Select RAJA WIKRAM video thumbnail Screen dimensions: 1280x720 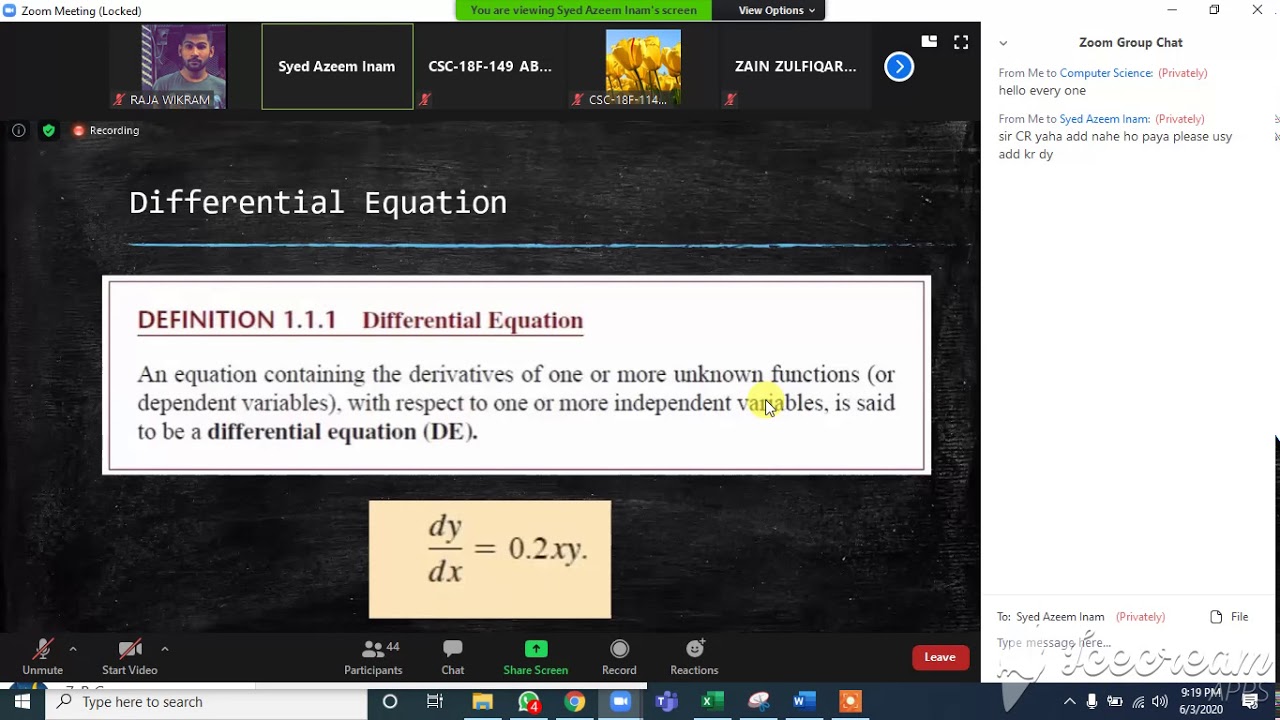[169, 67]
